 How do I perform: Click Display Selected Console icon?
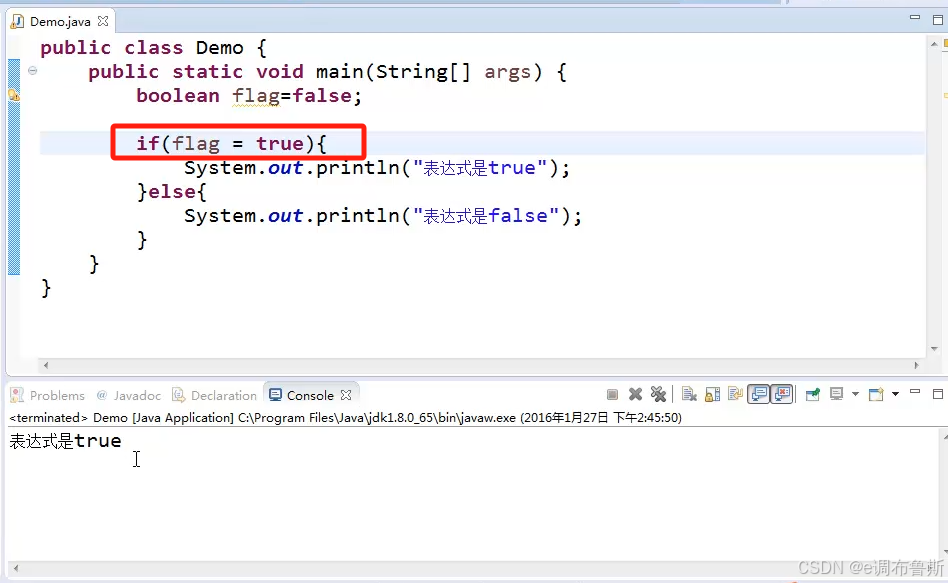(x=837, y=395)
